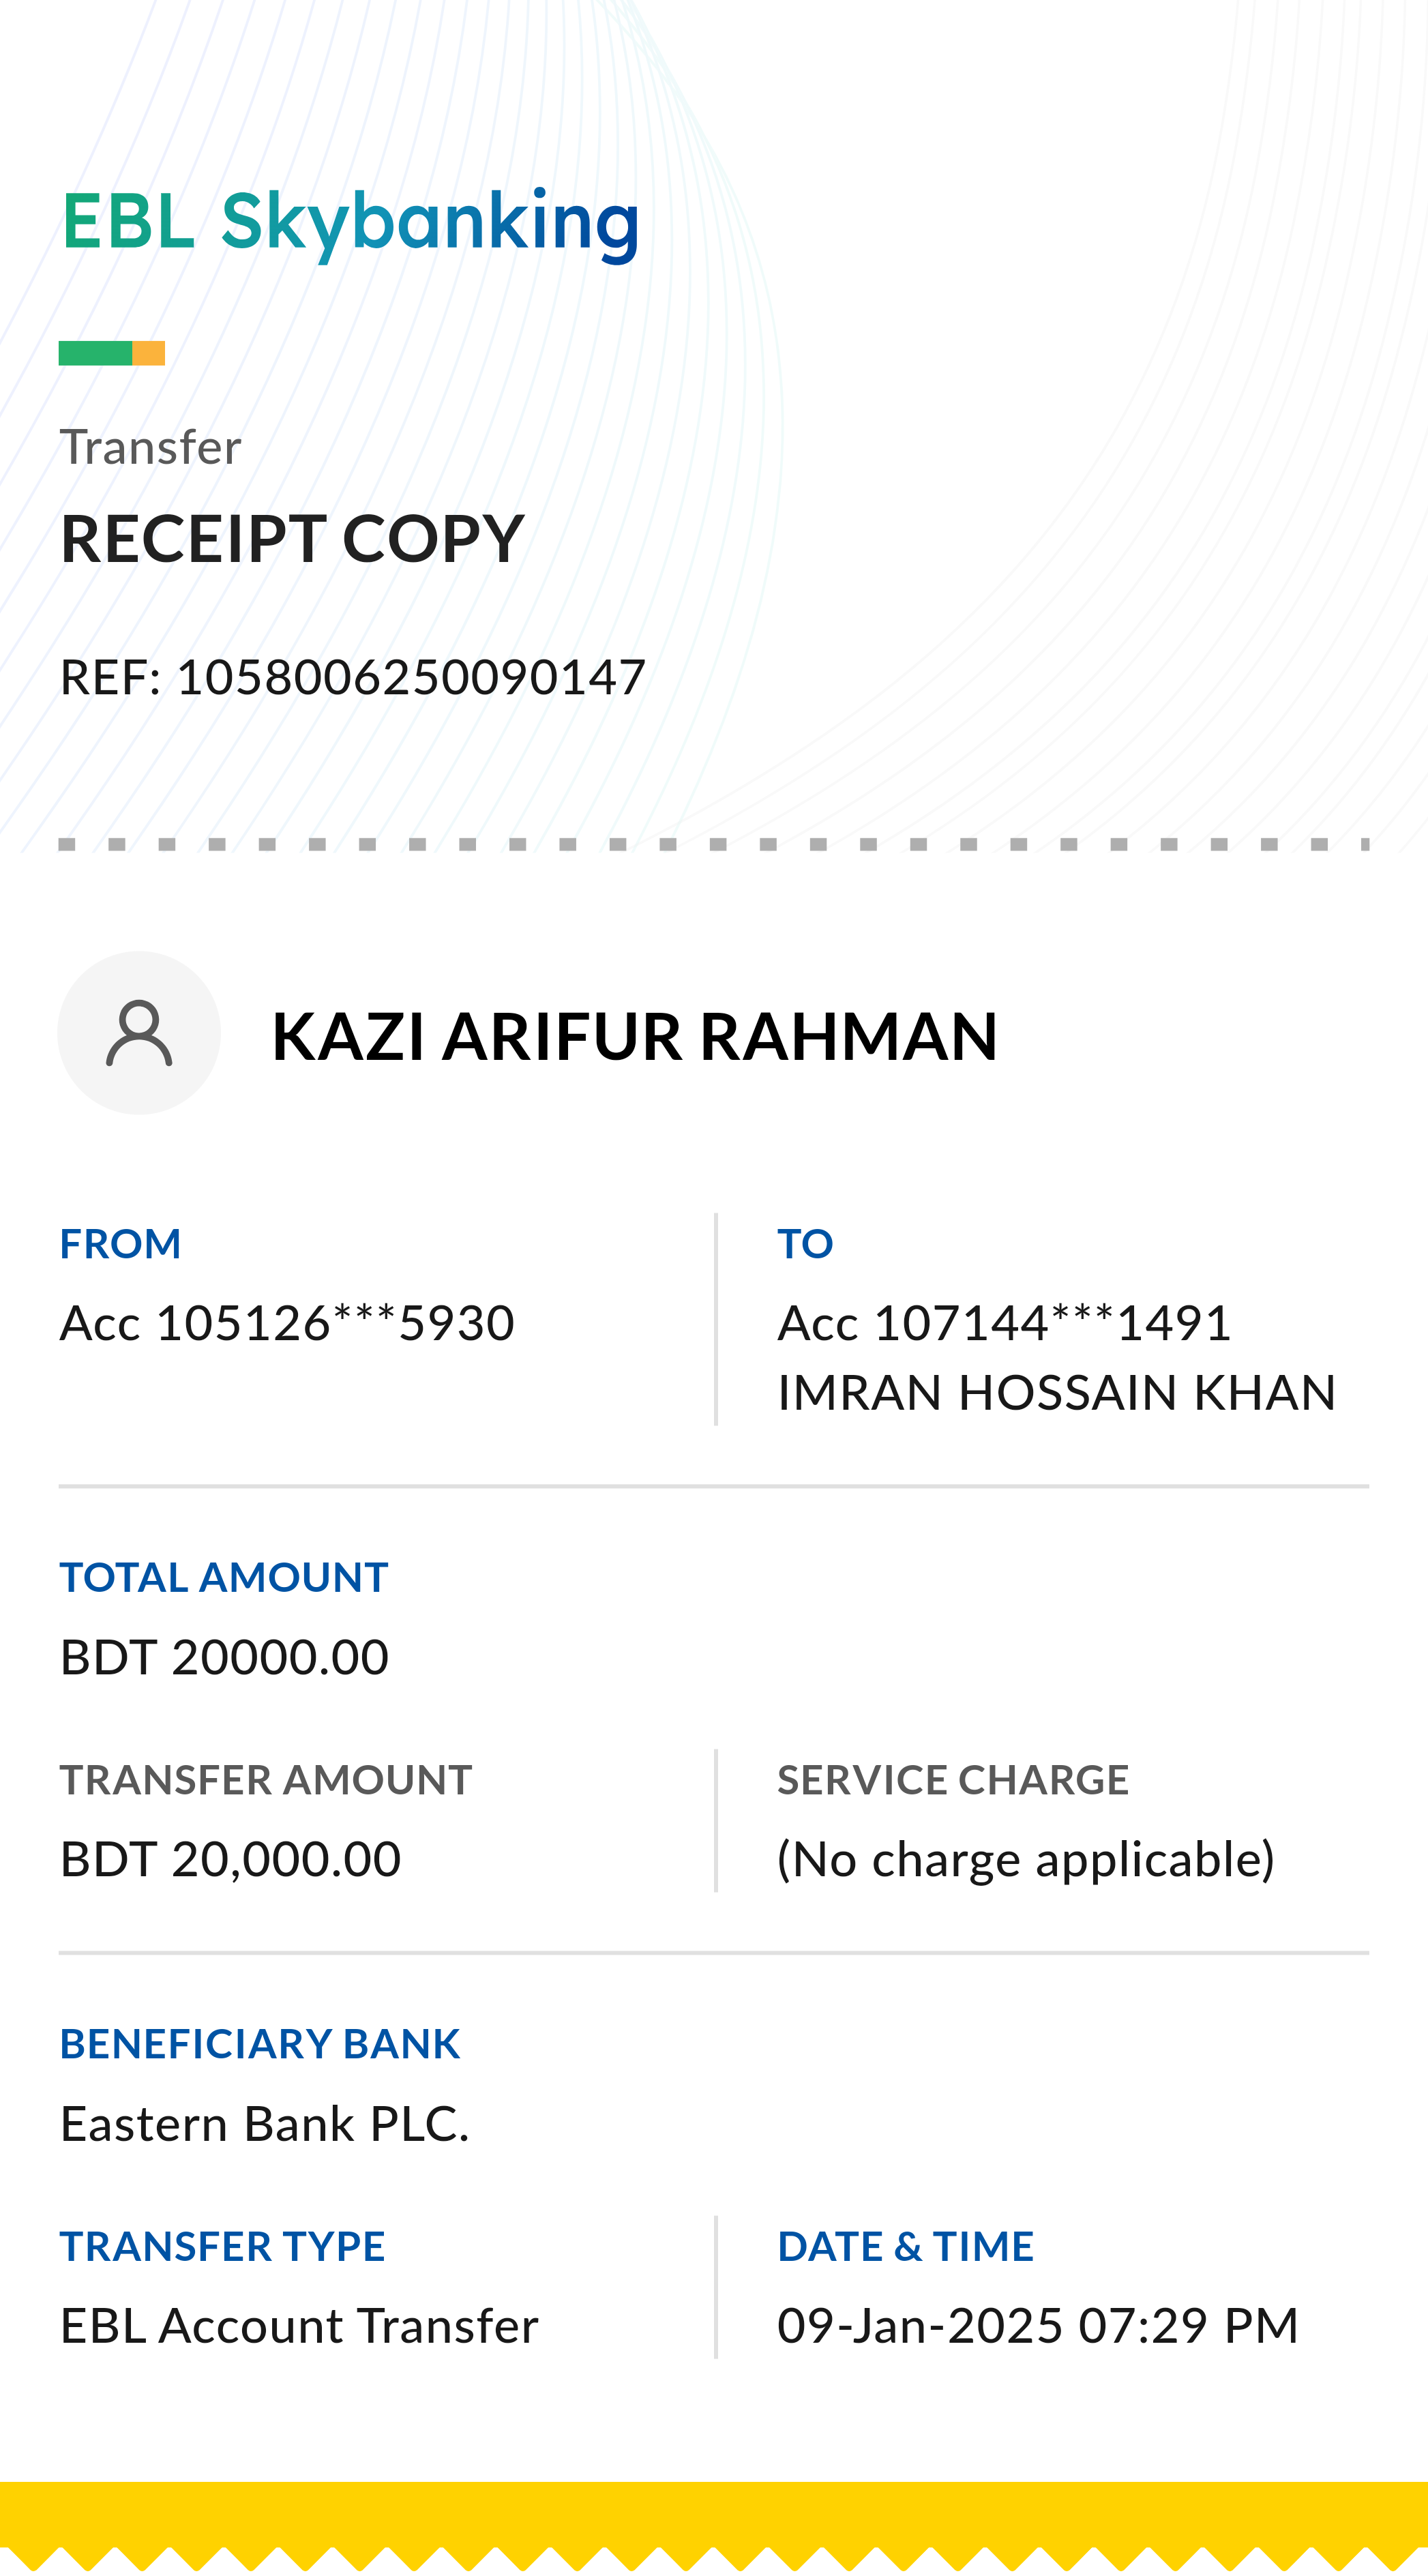This screenshot has height=2576, width=1428.
Task: Click the user avatar icon
Action: (139, 1033)
